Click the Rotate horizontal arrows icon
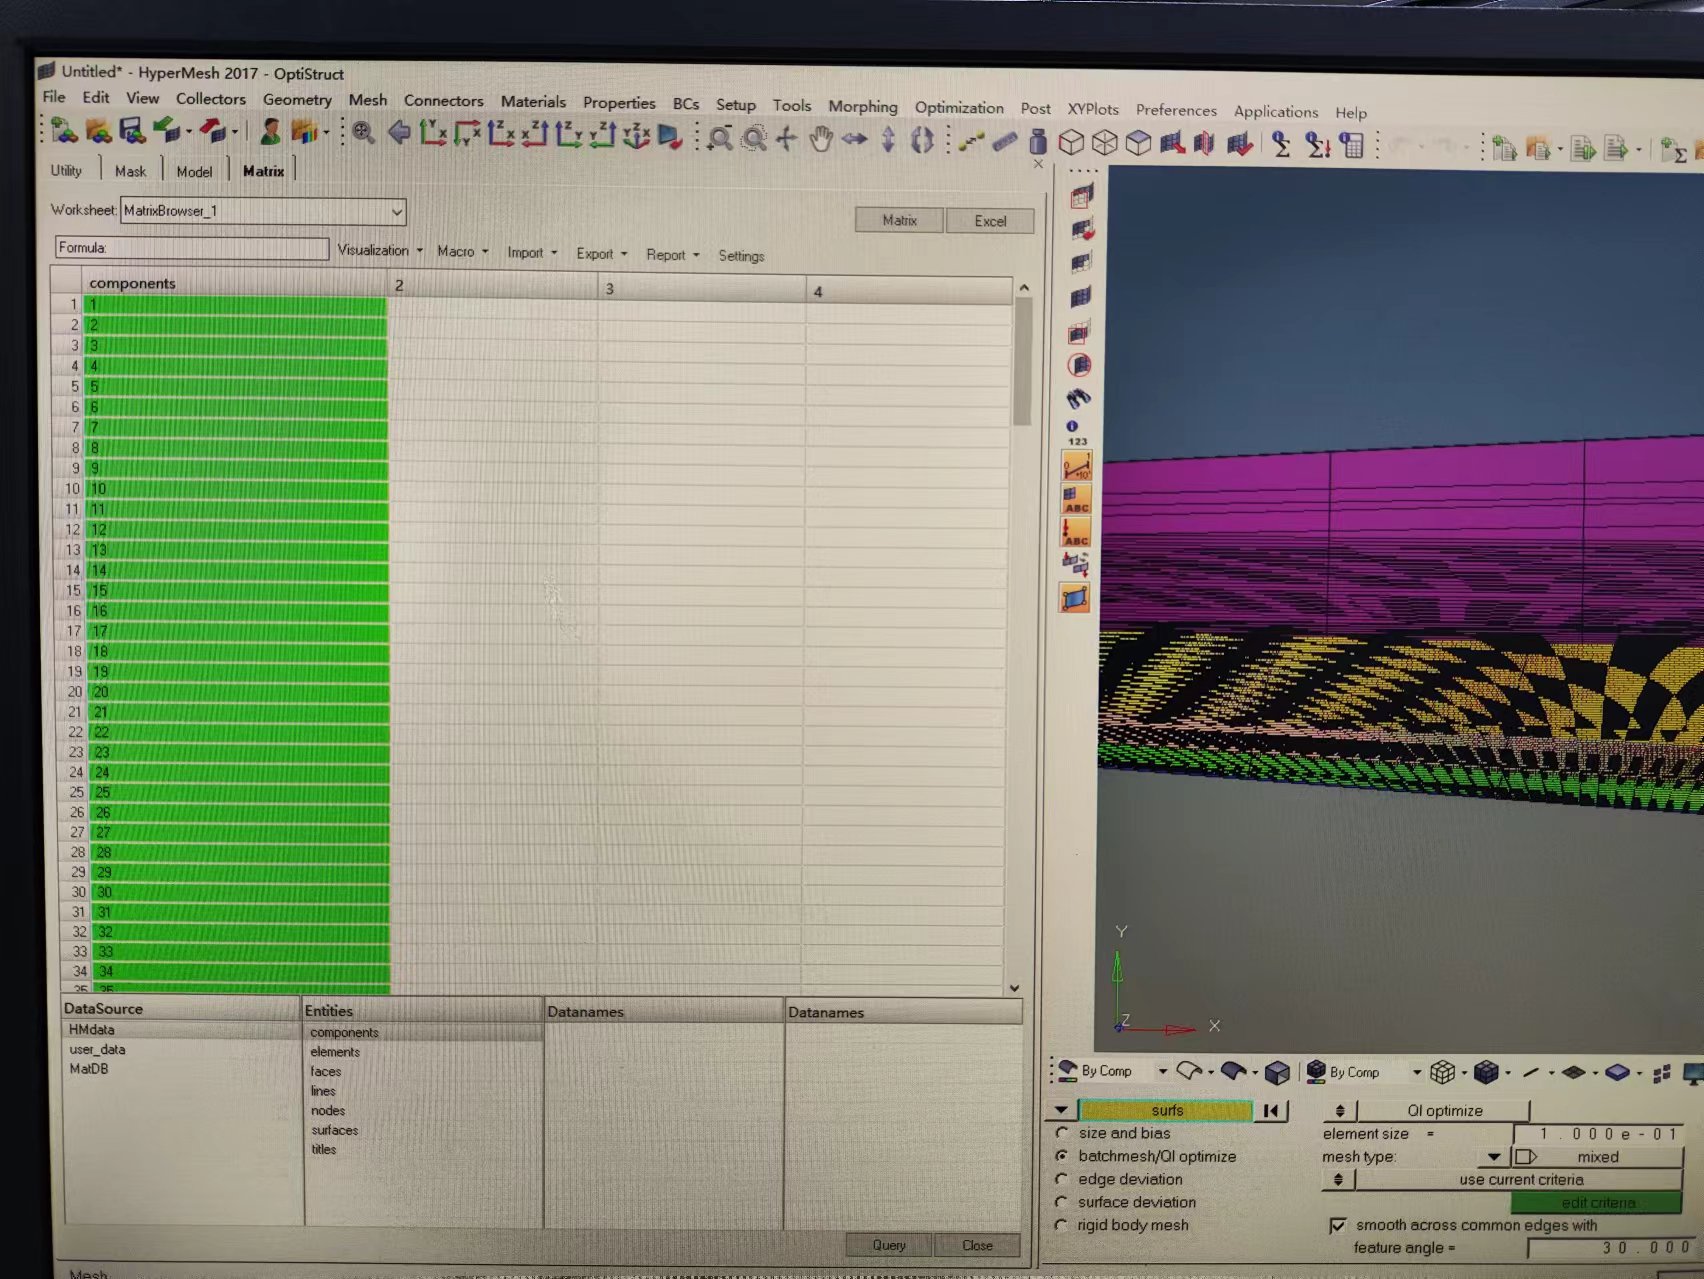The width and height of the screenshot is (1704, 1279). (854, 139)
